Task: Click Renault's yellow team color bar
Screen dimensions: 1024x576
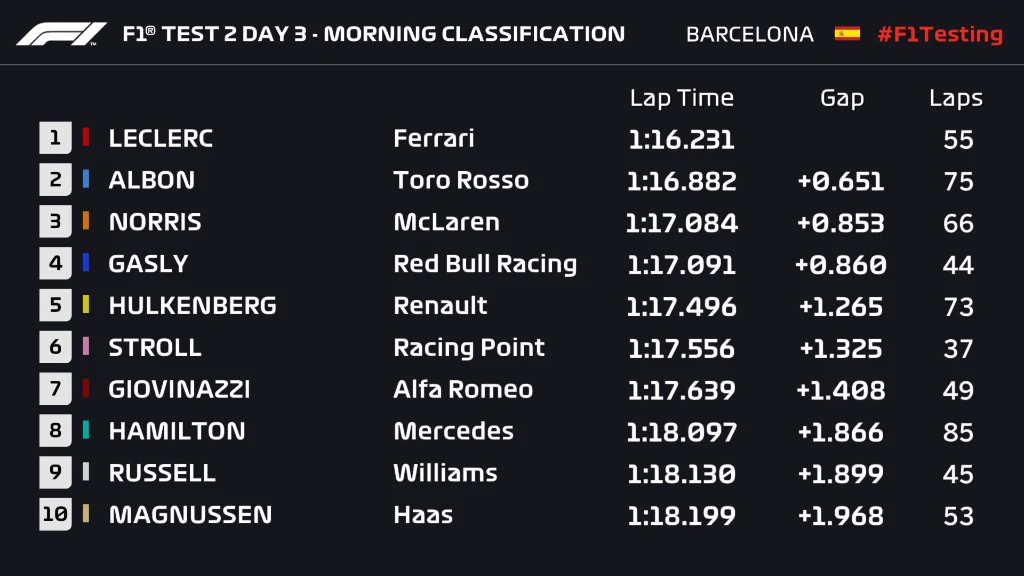Action: (x=86, y=305)
